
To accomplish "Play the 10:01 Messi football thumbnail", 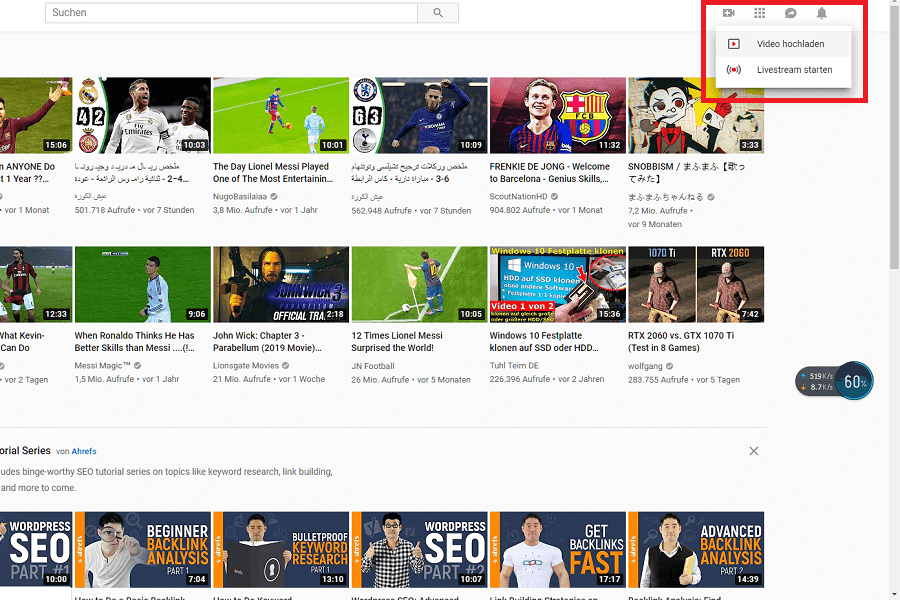I will point(281,115).
